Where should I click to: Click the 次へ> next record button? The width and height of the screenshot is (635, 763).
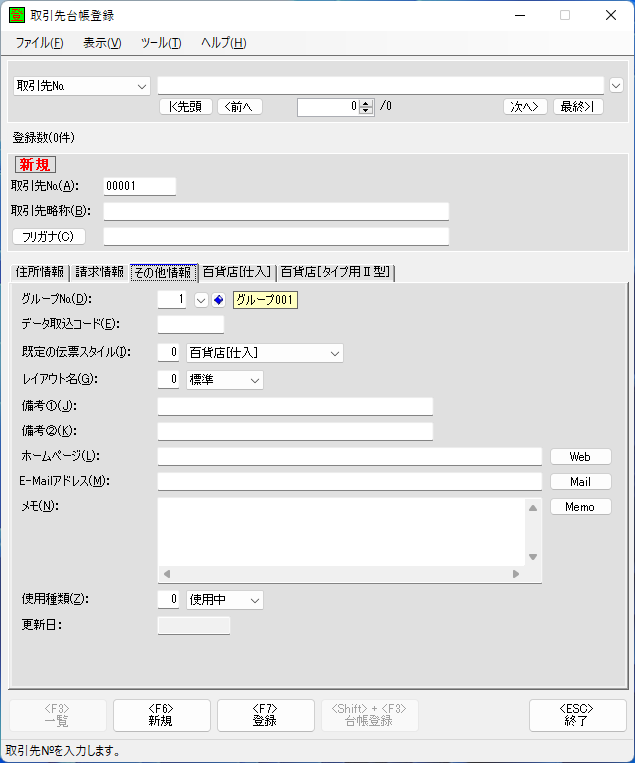pos(525,107)
